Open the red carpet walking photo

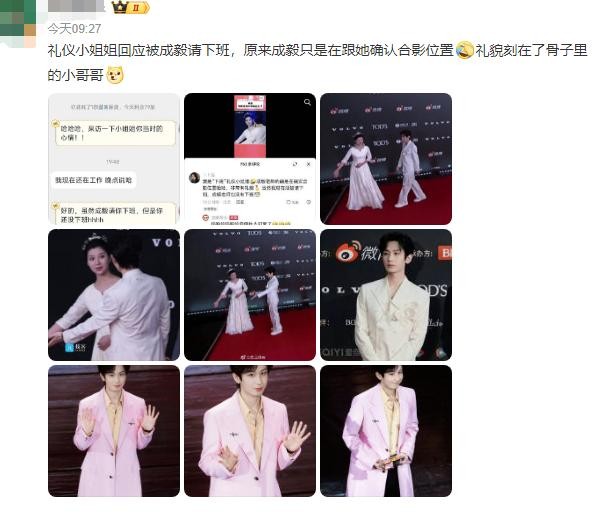pos(386,159)
